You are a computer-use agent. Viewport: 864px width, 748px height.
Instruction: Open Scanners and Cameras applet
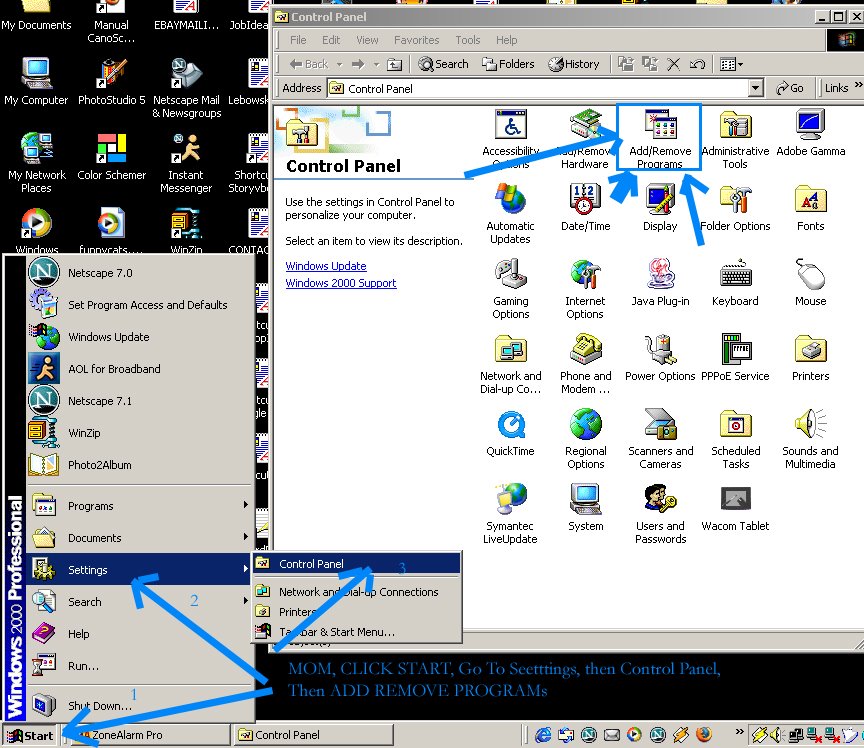[660, 439]
